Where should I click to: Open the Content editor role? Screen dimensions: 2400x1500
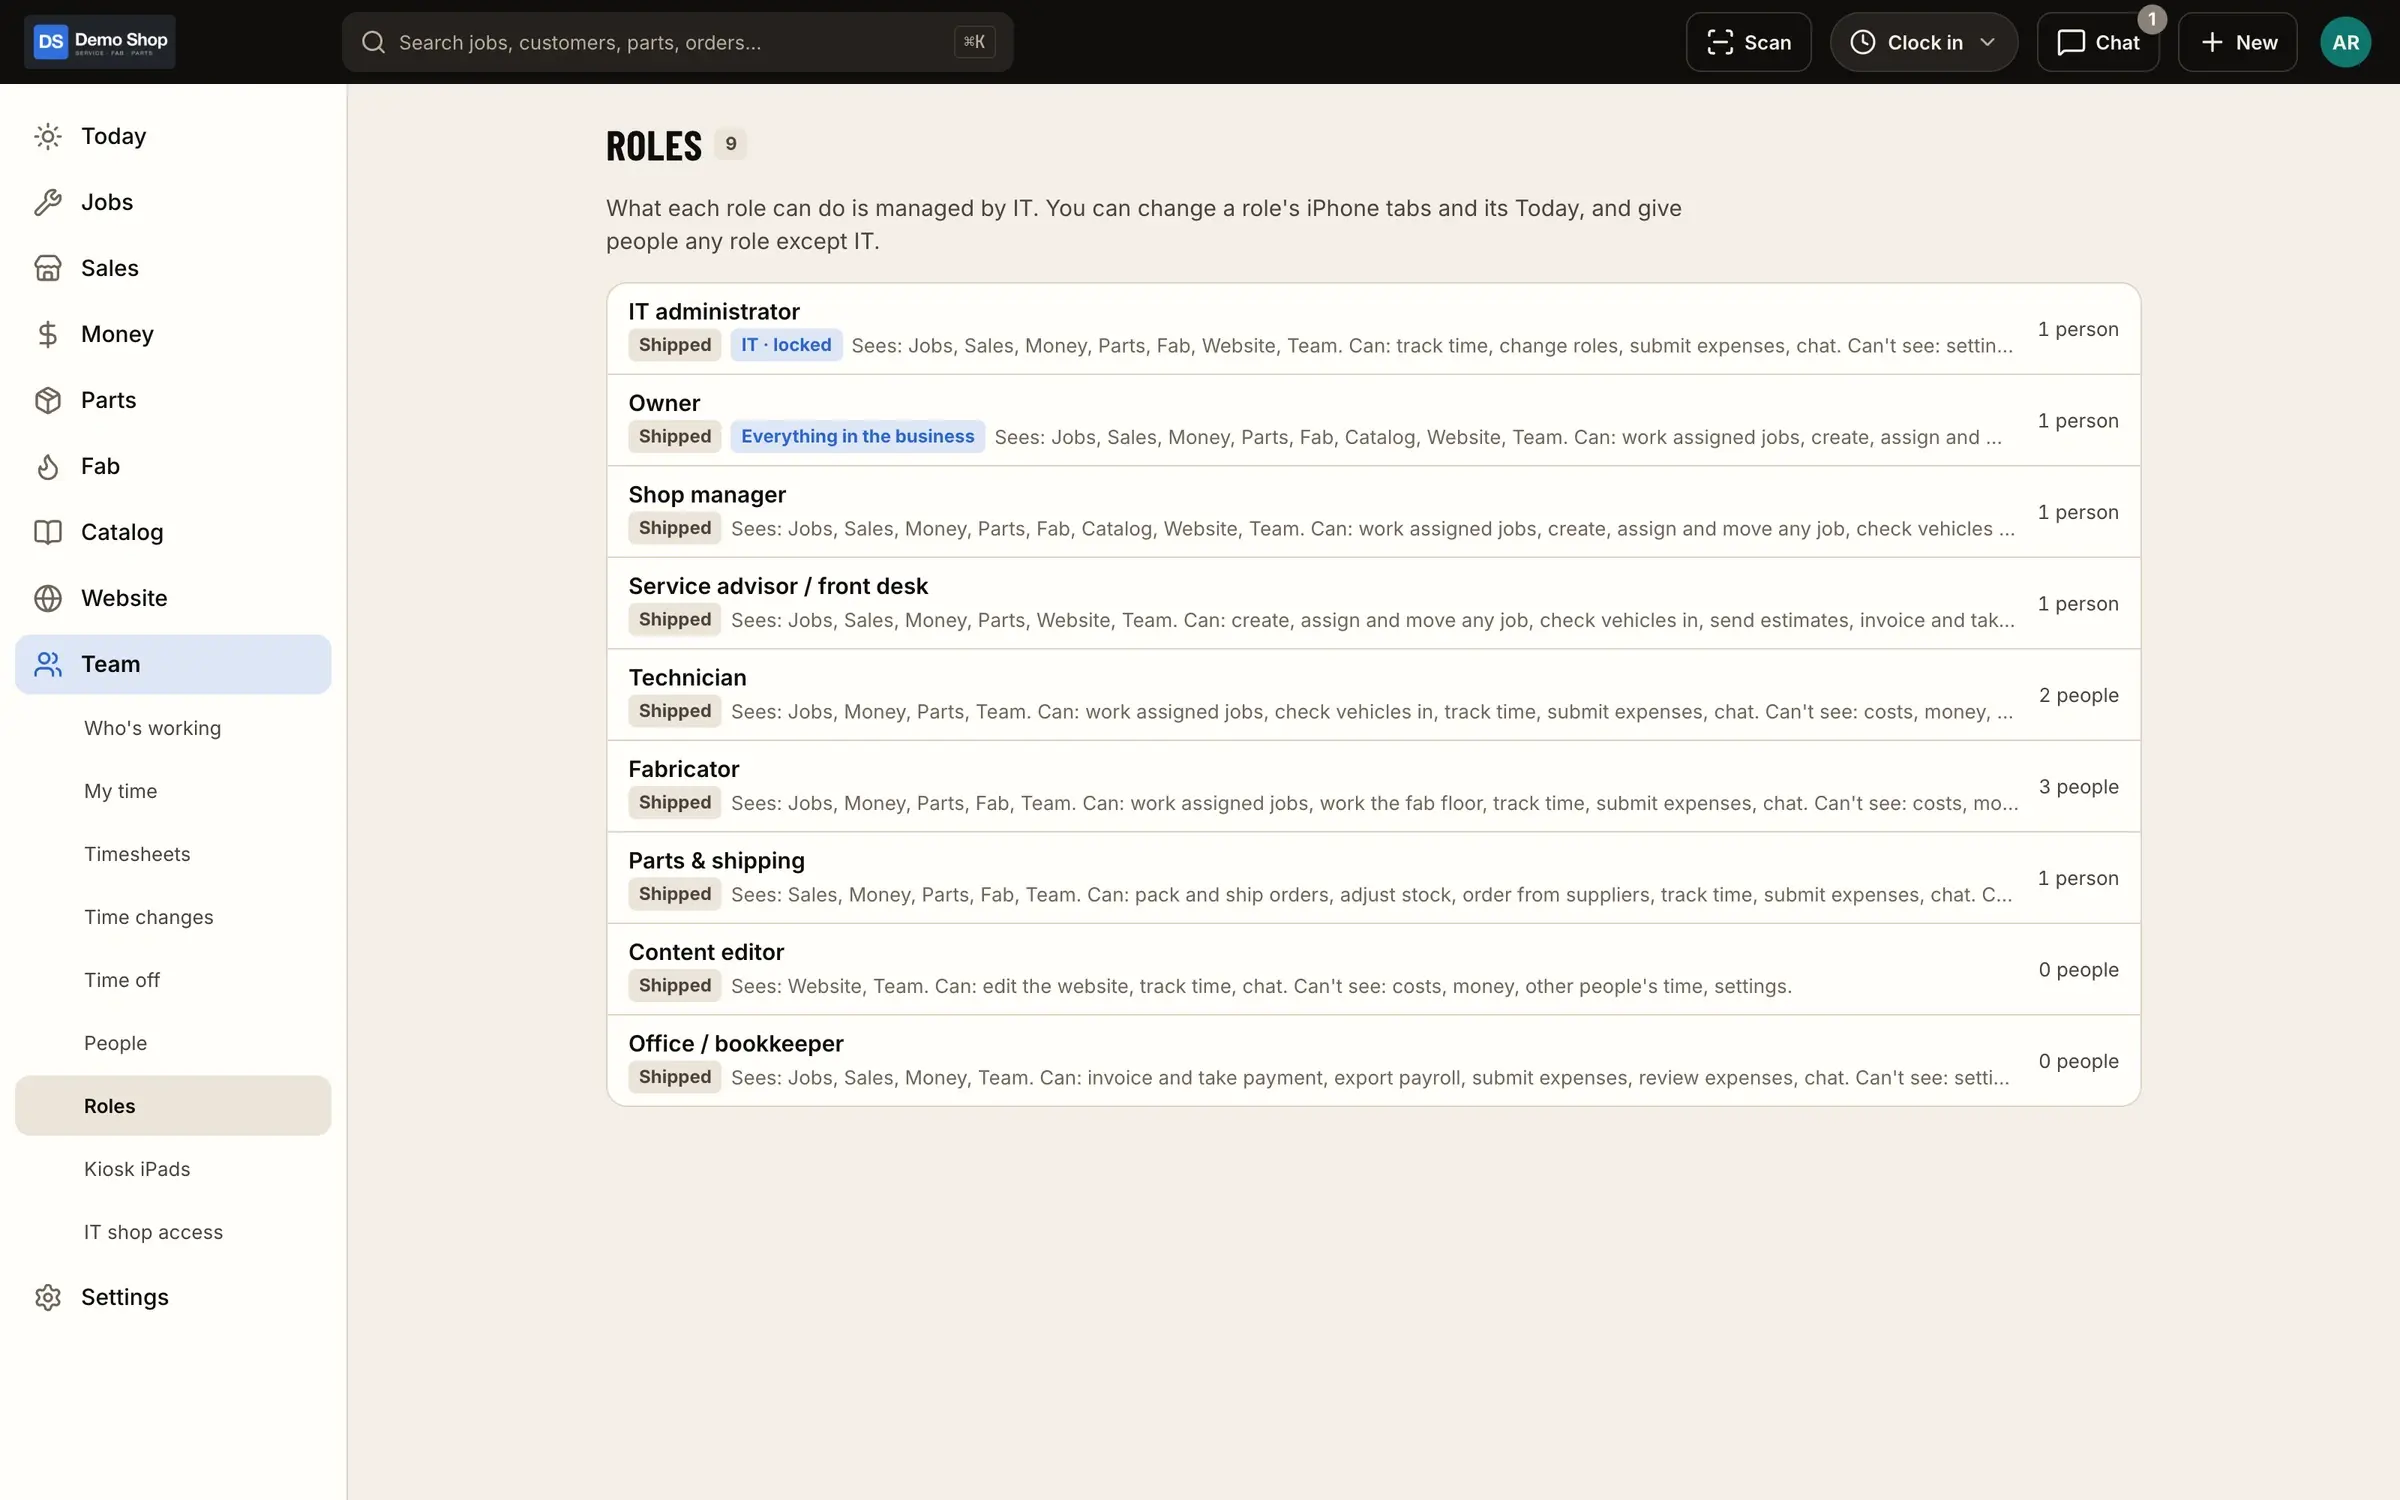1373,969
